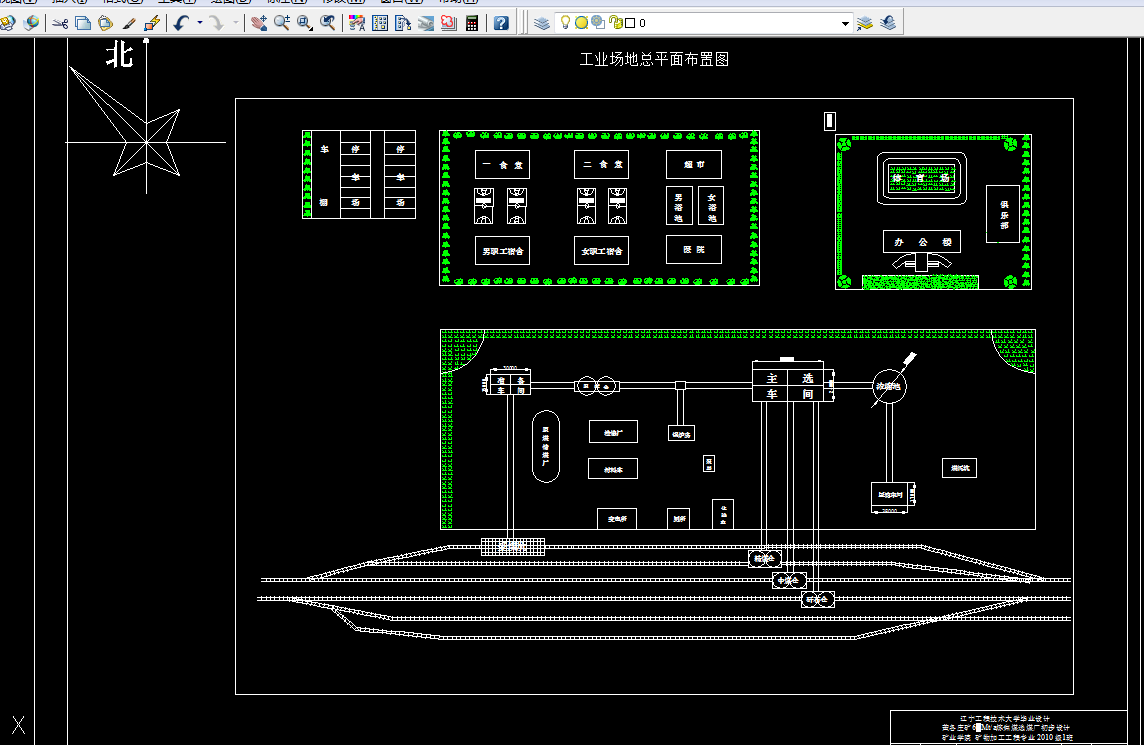
Task: Click layer name 0 in layer box
Action: pos(642,23)
